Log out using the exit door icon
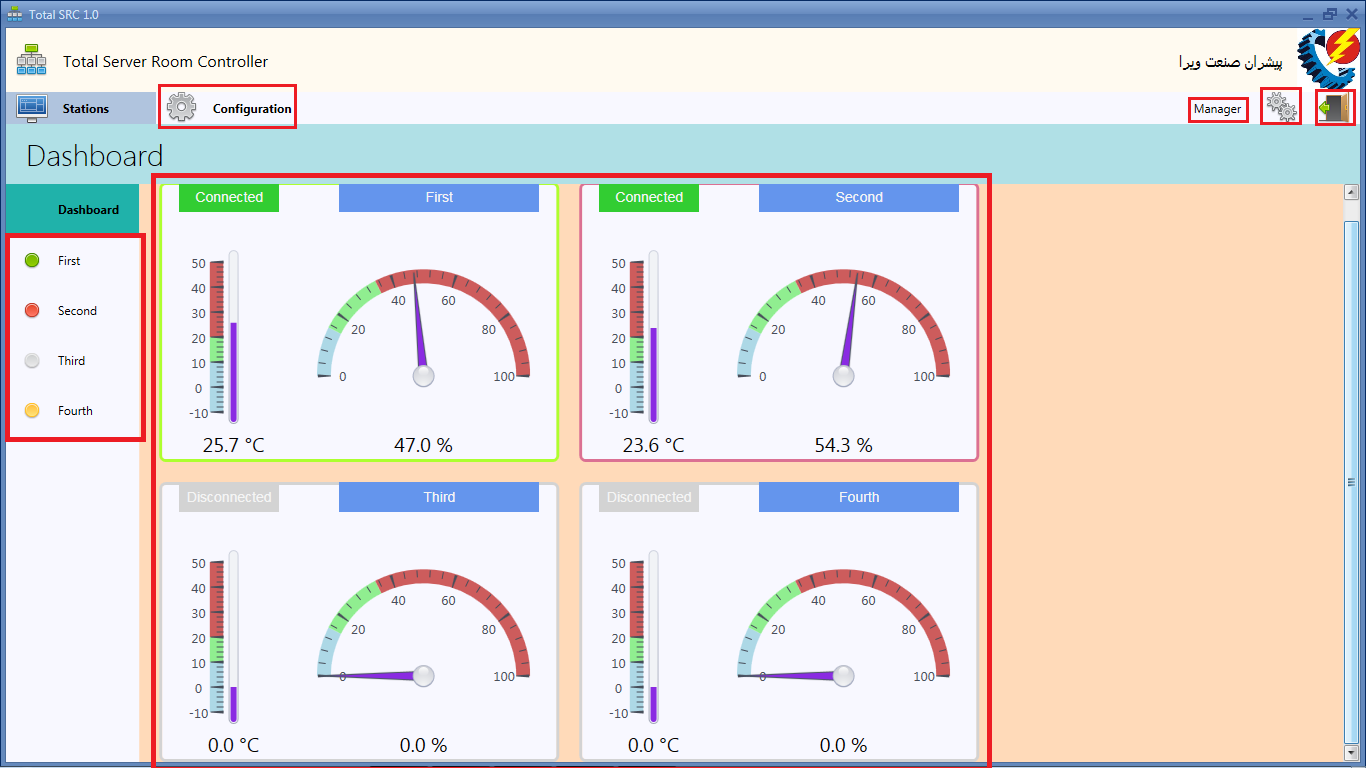1366x768 pixels. click(1335, 107)
